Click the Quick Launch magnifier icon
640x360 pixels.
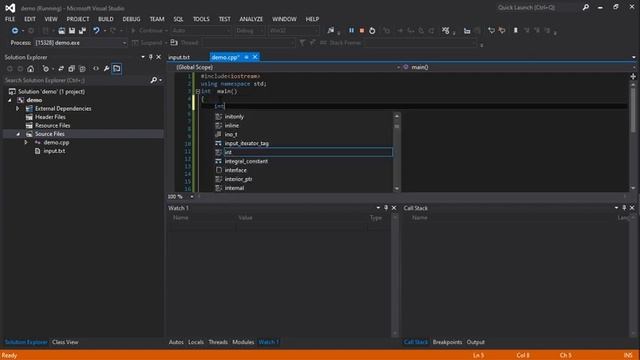586,7
